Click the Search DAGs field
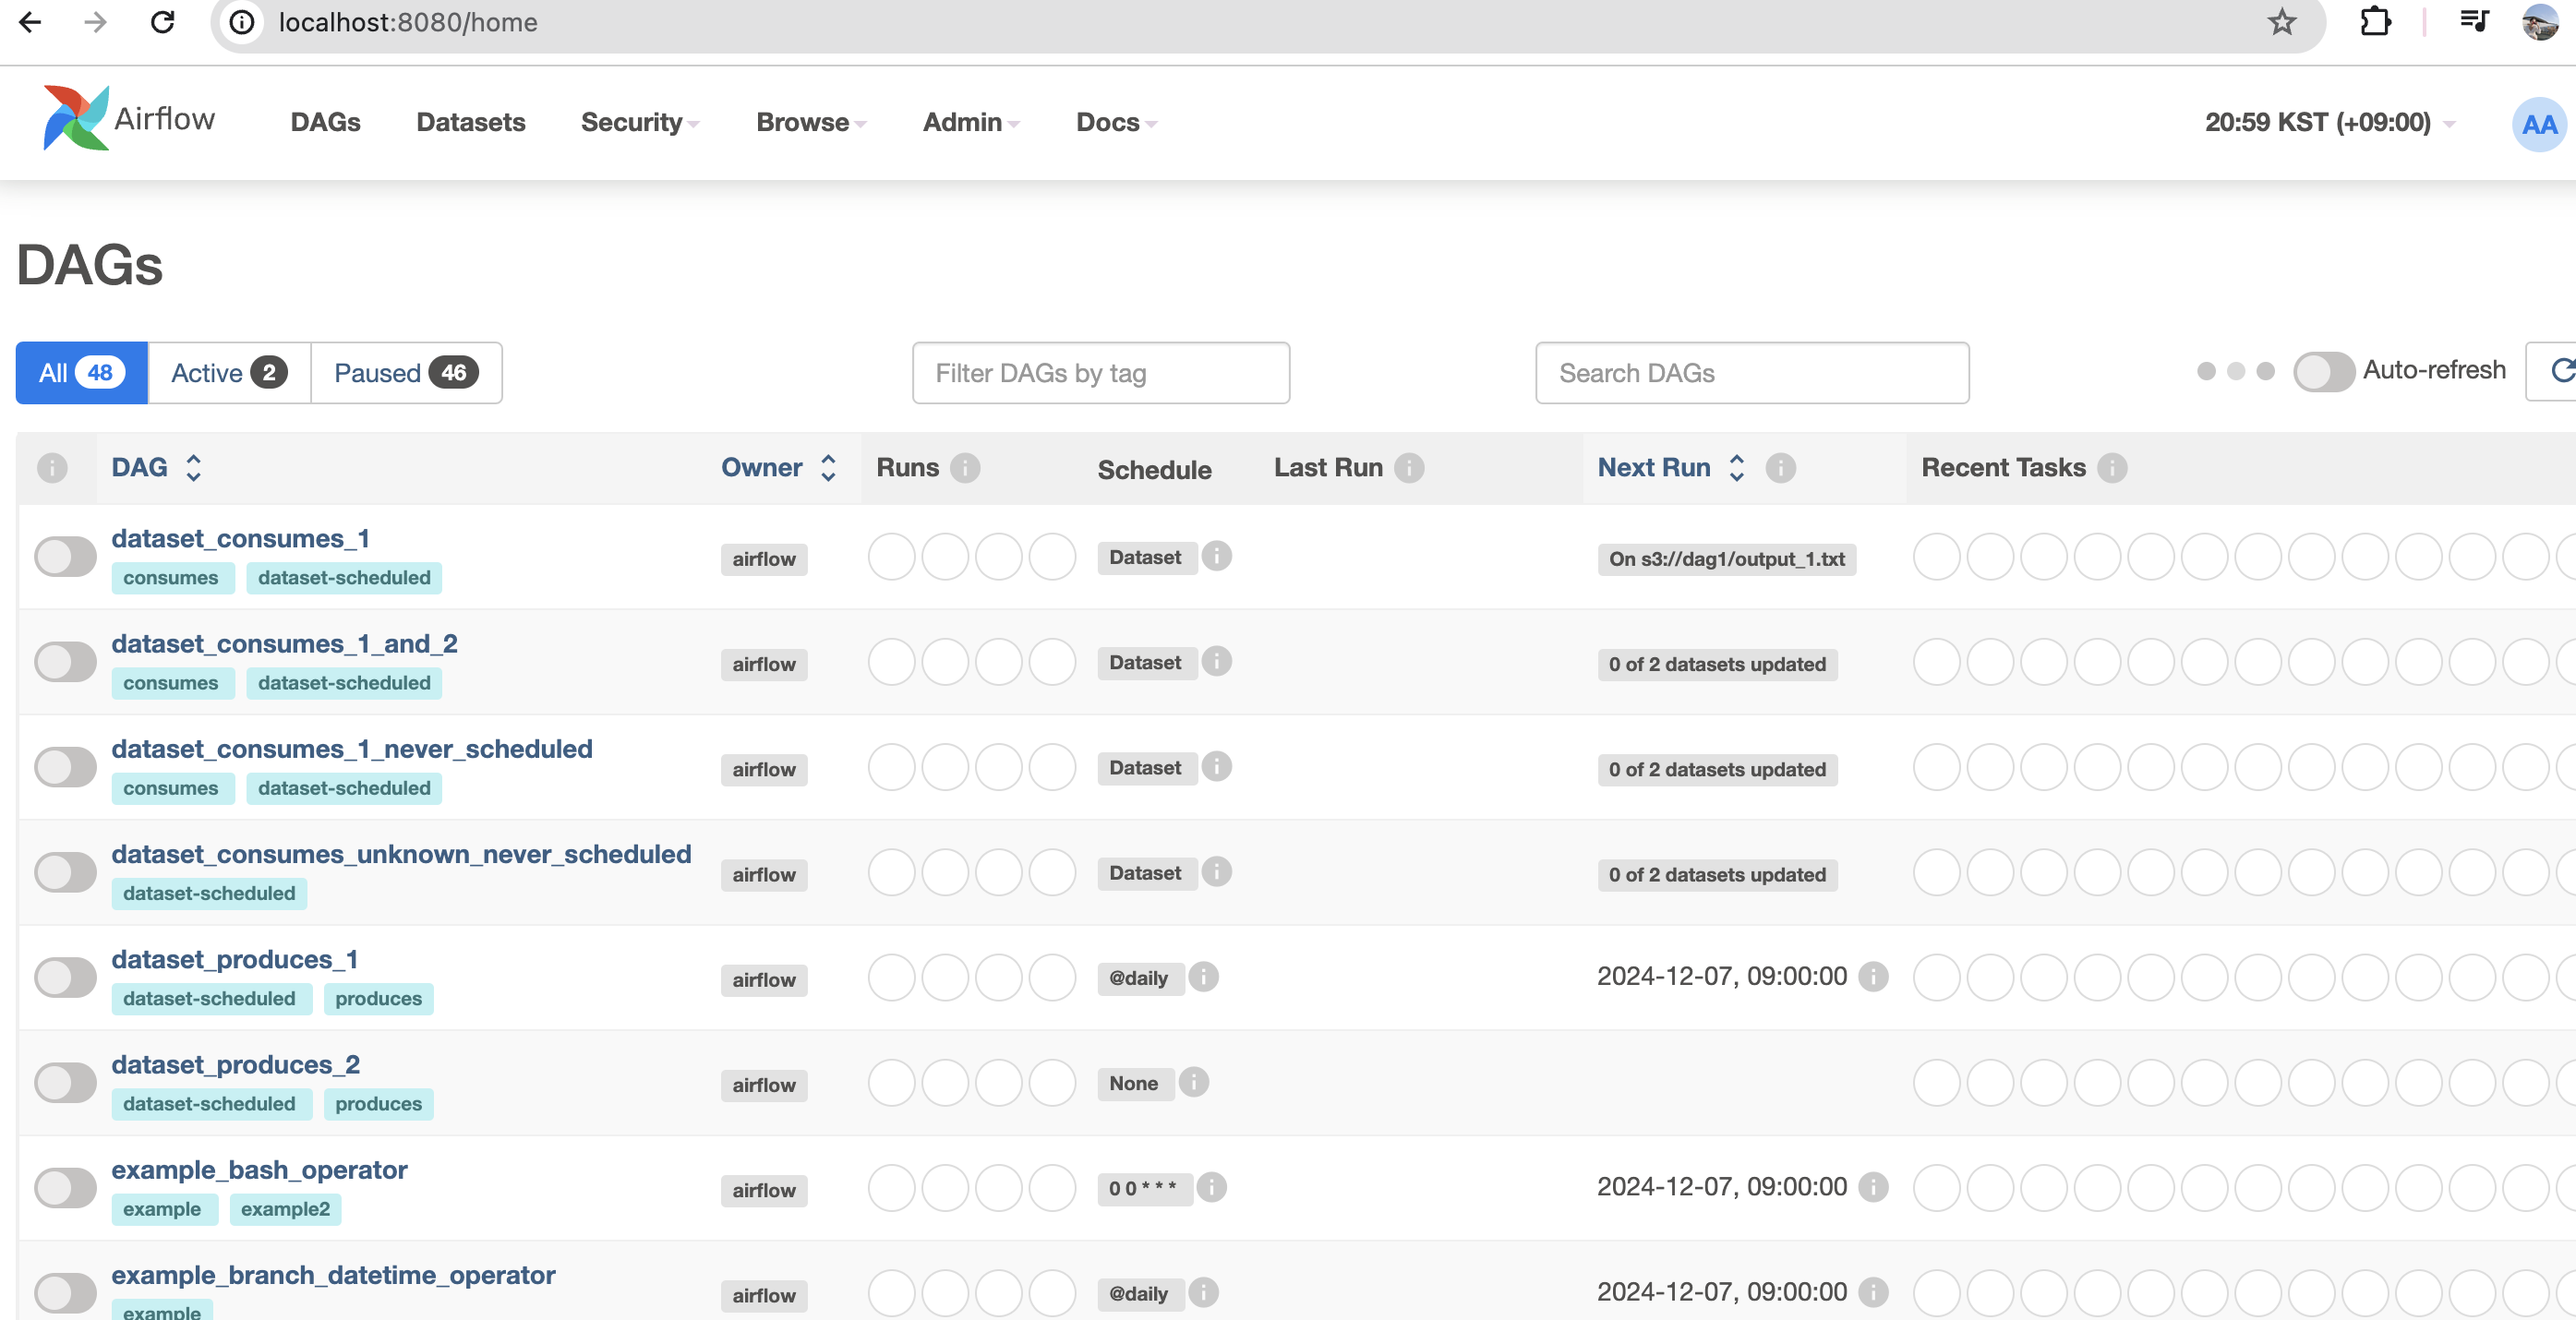This screenshot has height=1320, width=2576. pyautogui.click(x=1752, y=373)
